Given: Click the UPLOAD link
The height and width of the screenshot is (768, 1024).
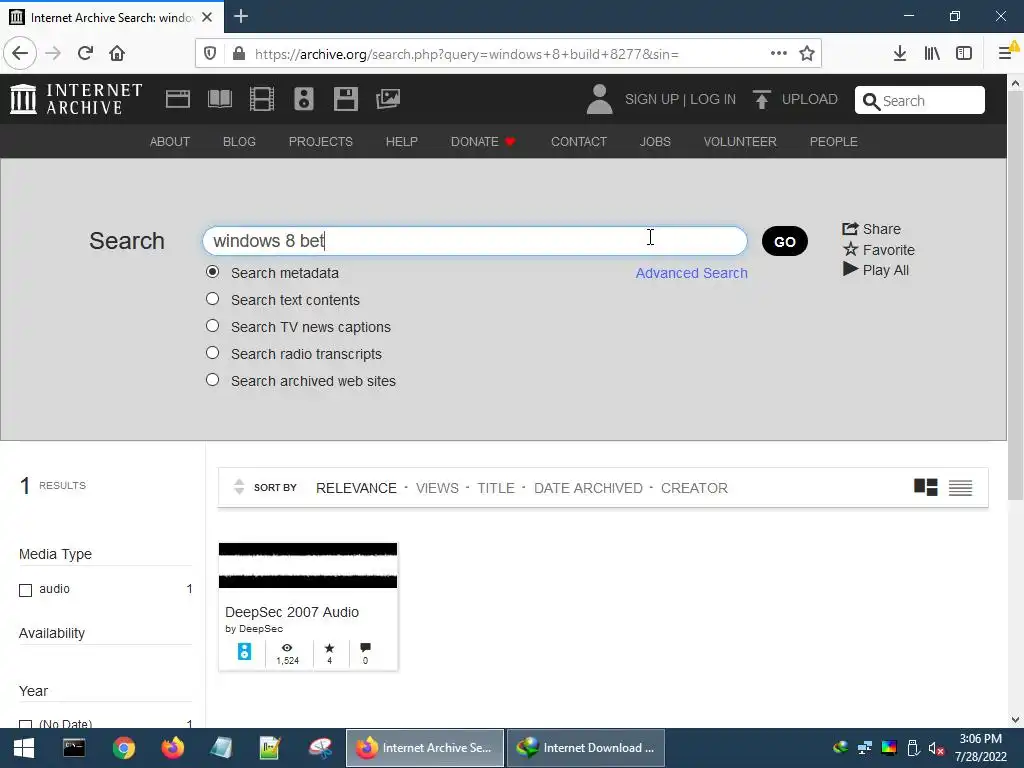Looking at the screenshot, I should (810, 99).
